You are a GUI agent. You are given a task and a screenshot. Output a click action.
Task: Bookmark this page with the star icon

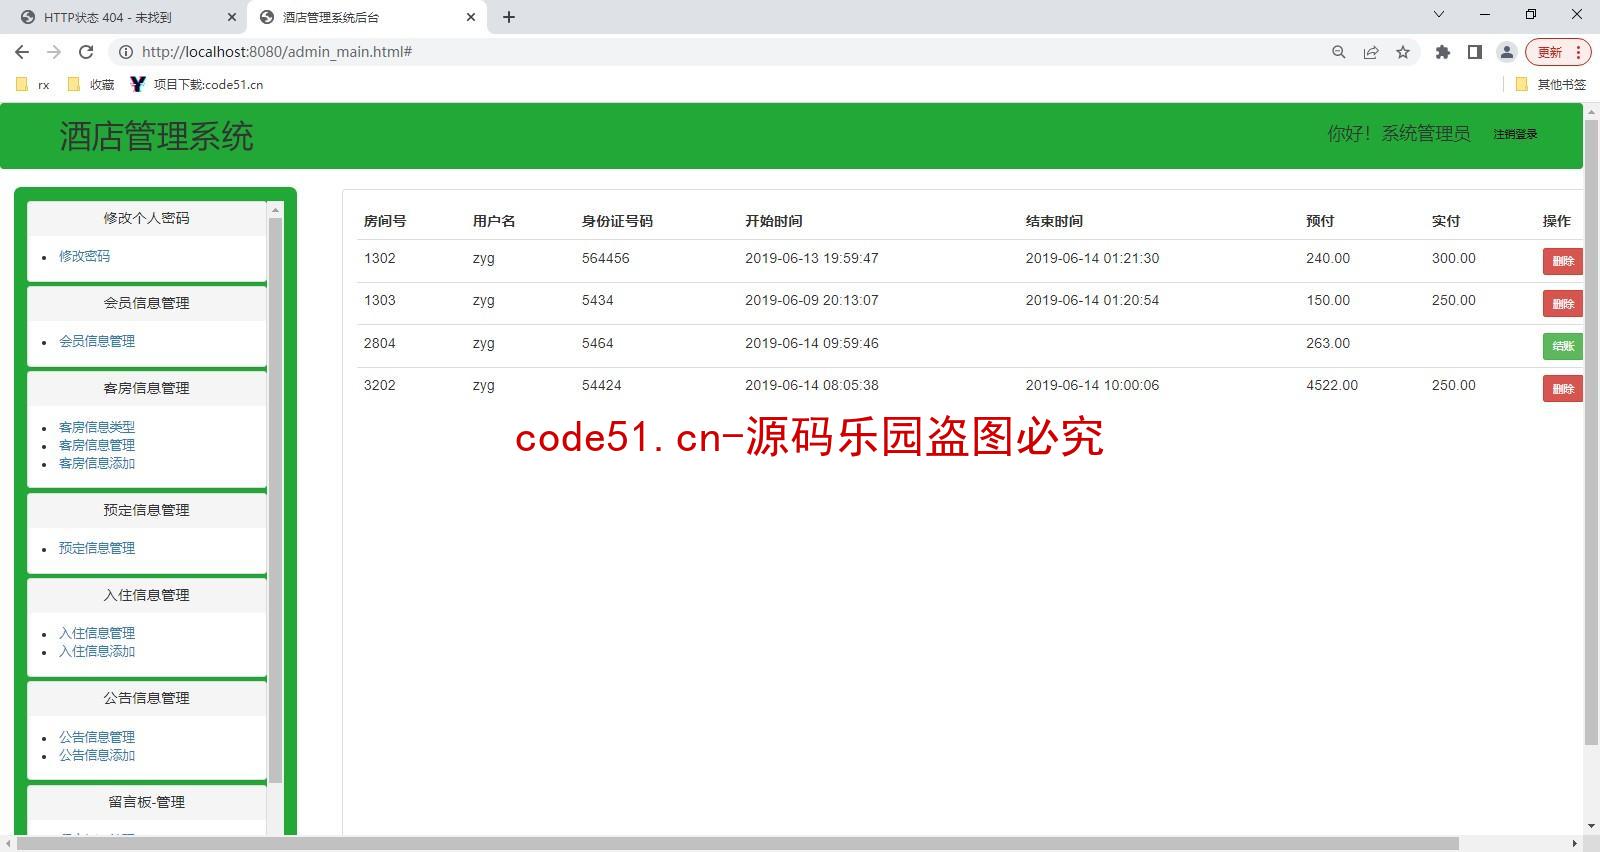[x=1403, y=52]
